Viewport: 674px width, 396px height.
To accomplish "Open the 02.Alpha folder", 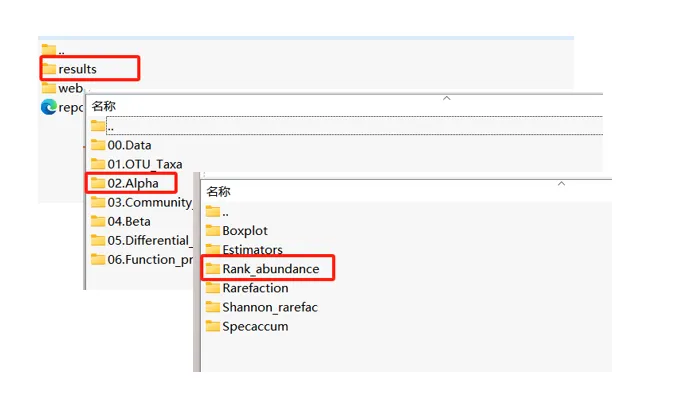I will [x=125, y=183].
